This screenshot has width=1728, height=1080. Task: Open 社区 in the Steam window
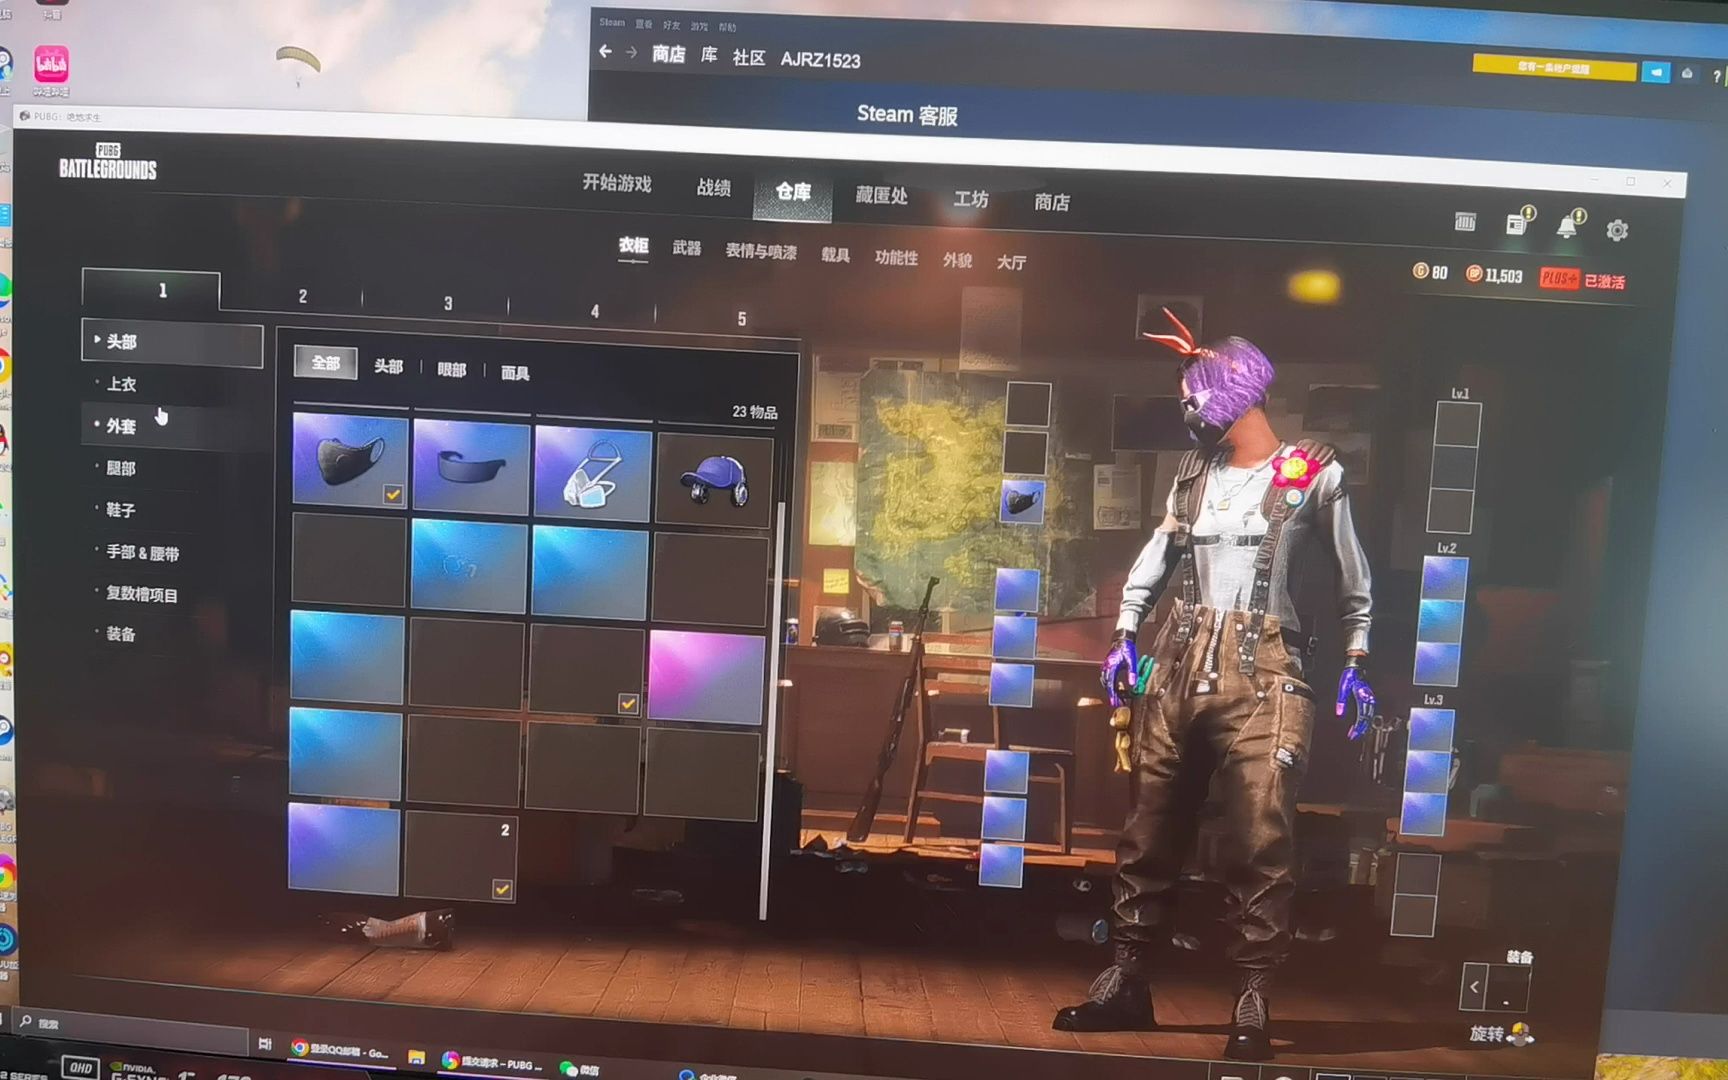click(749, 58)
